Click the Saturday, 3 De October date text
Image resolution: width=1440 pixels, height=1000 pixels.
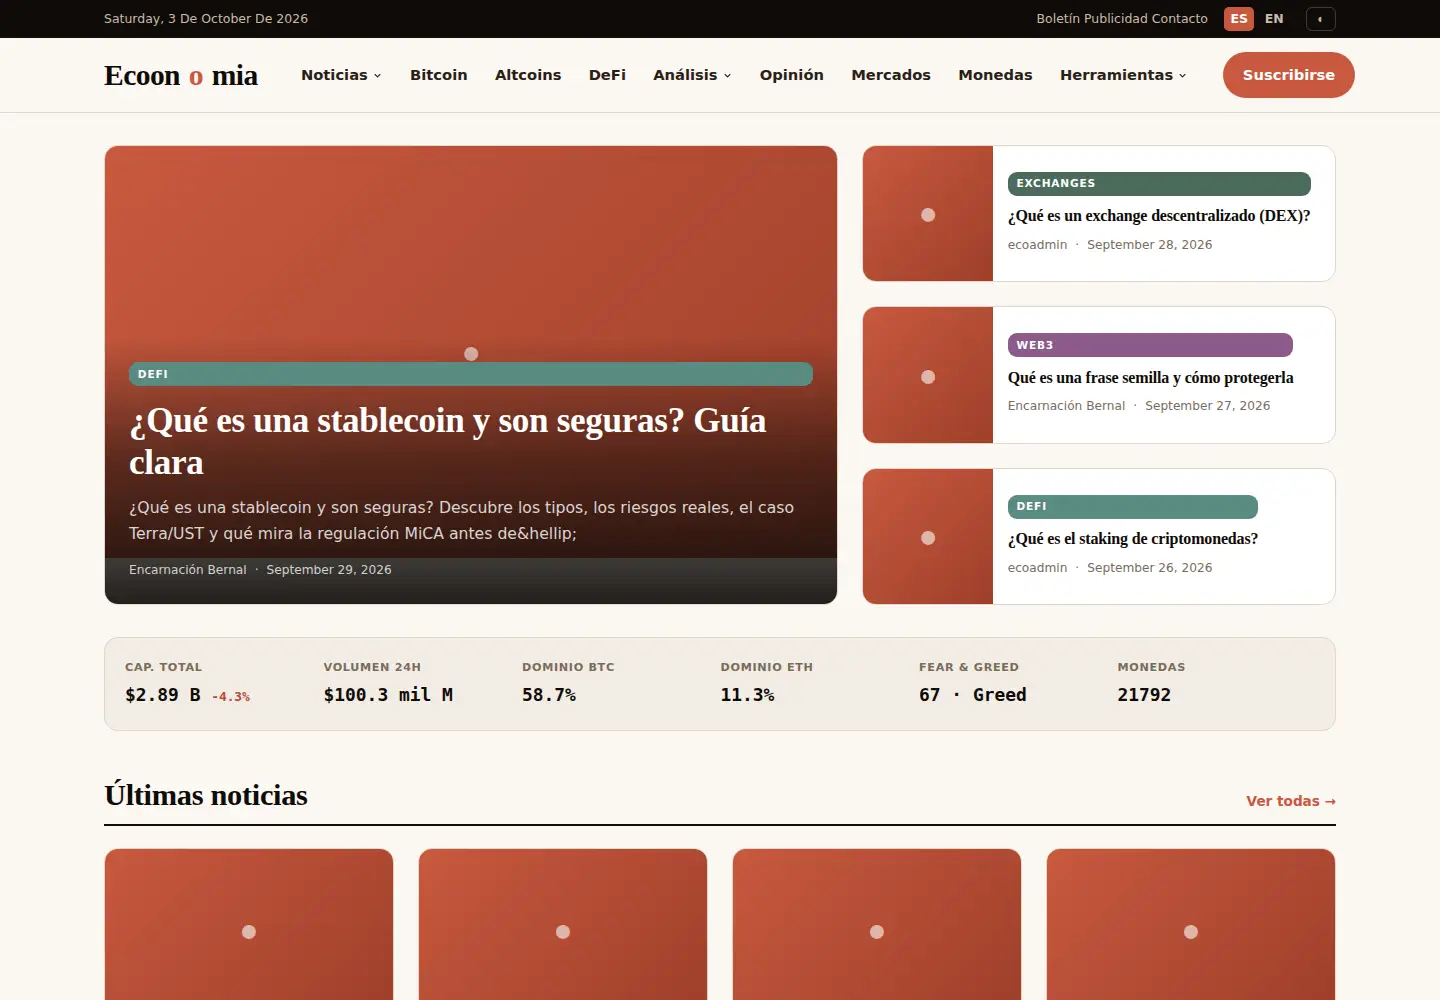click(x=206, y=19)
